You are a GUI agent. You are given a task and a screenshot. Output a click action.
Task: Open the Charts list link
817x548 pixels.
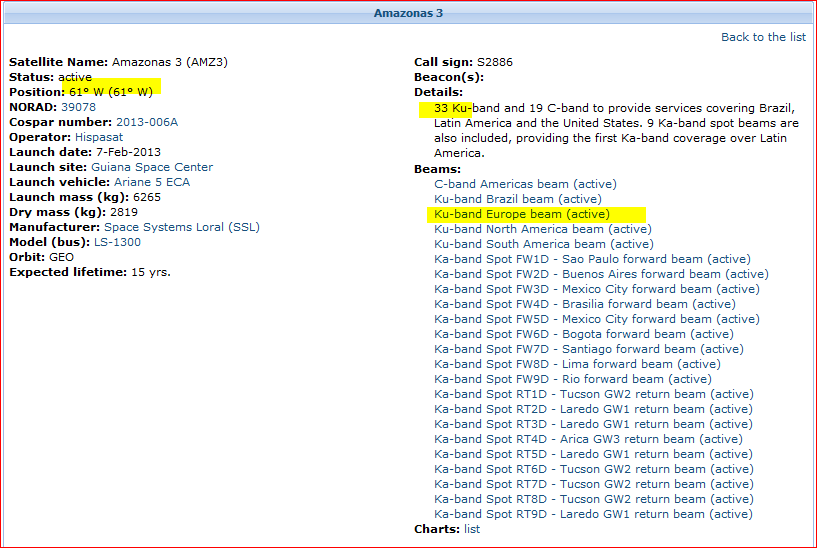[470, 529]
